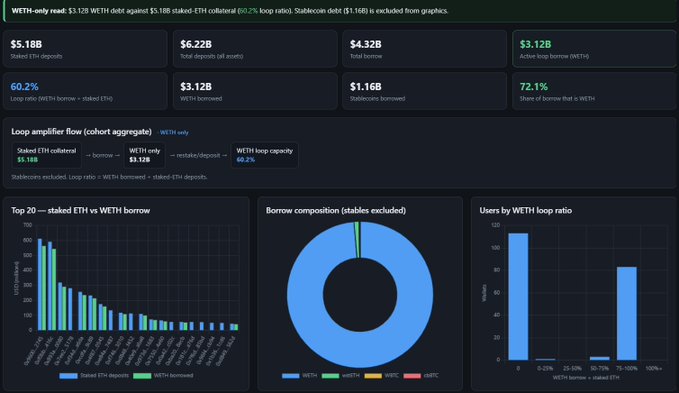
Task: Click the 'Loop amplifier flow (cohort aggregate)' heading
Action: coord(81,132)
